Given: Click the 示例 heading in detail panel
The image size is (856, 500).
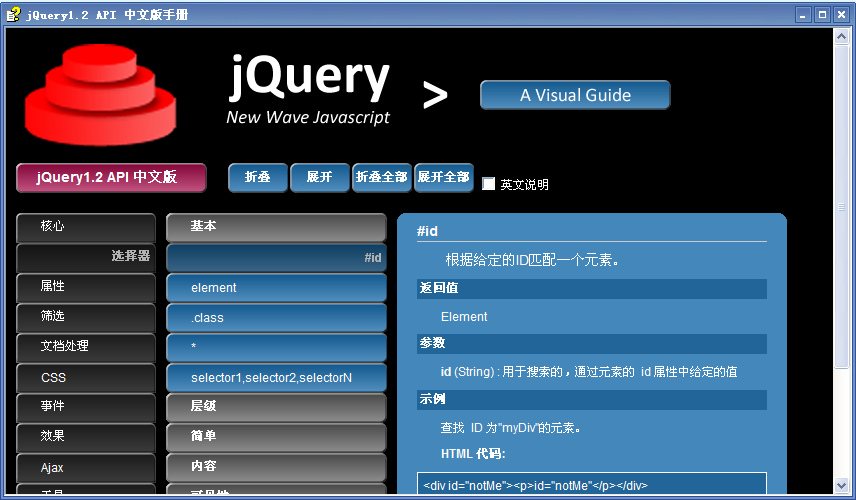Looking at the screenshot, I should click(x=592, y=400).
